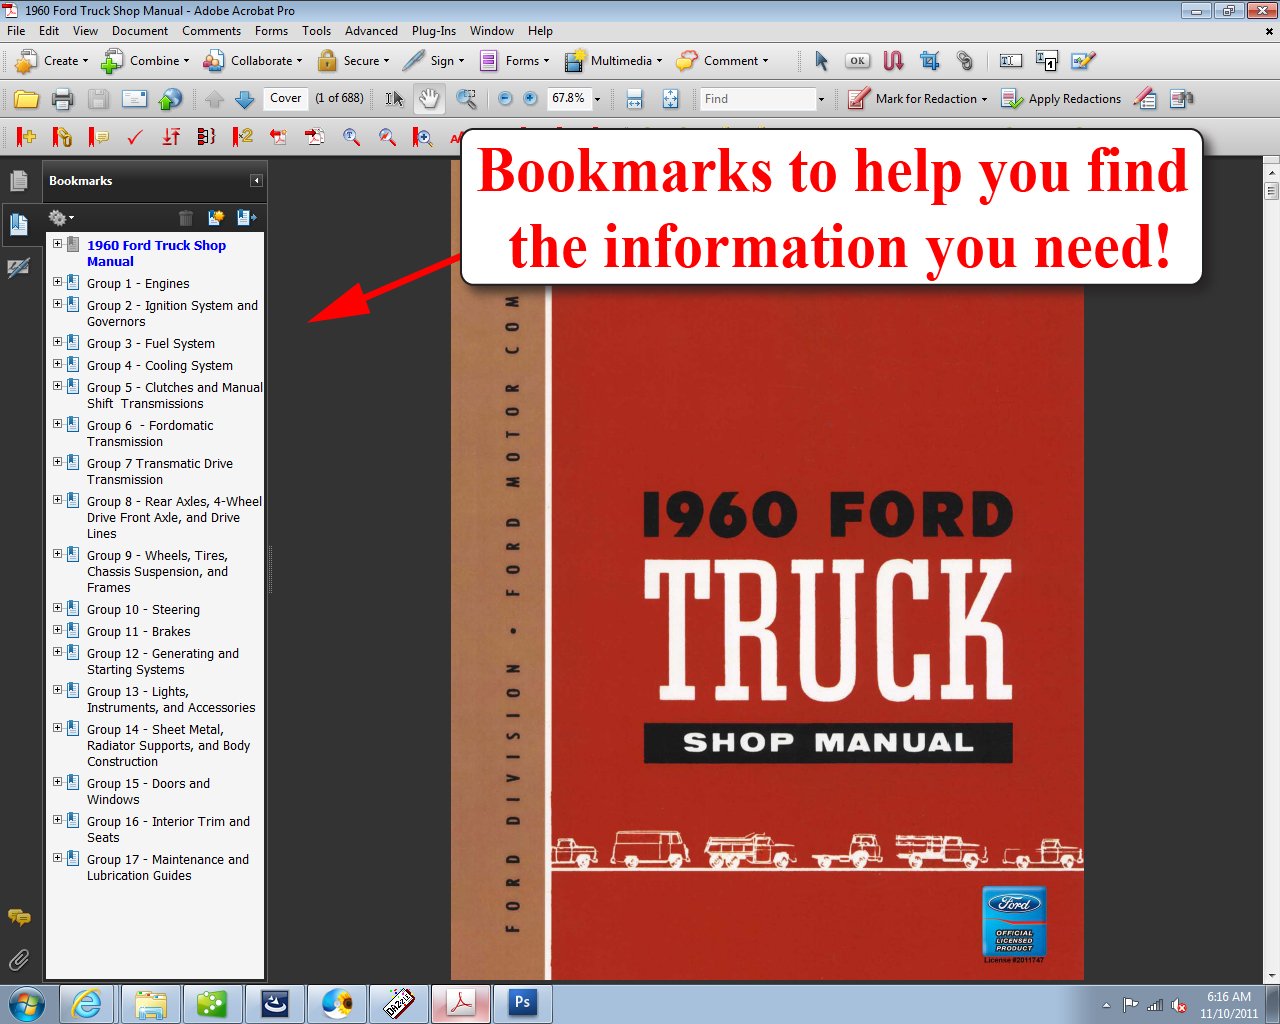The width and height of the screenshot is (1280, 1024).
Task: Open the Pages panel icon in sidebar
Action: (x=18, y=181)
